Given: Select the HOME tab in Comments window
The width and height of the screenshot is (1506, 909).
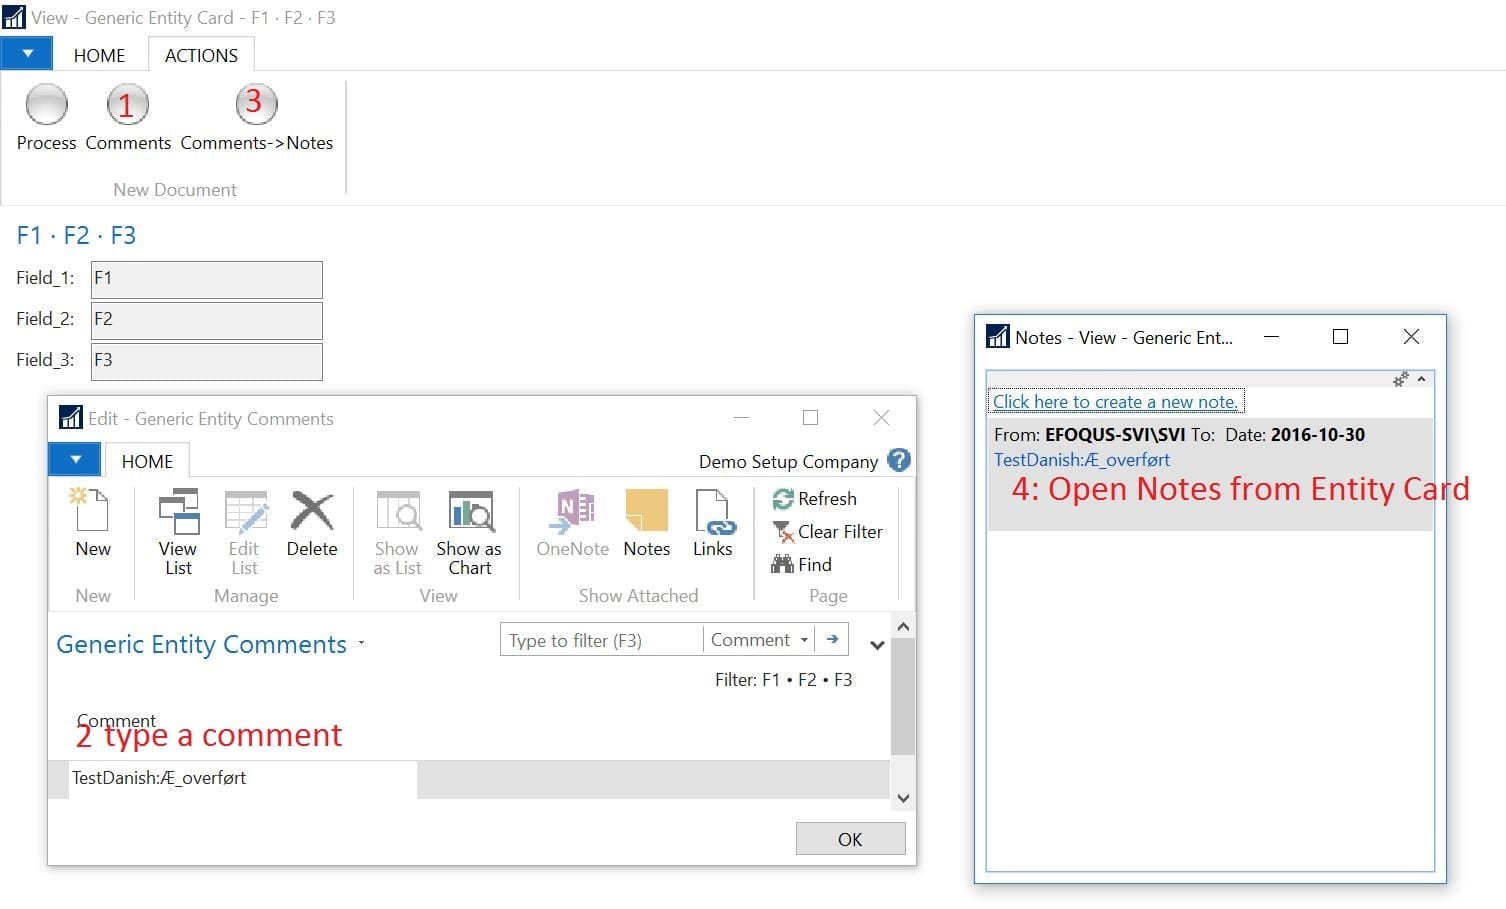Looking at the screenshot, I should click(147, 461).
